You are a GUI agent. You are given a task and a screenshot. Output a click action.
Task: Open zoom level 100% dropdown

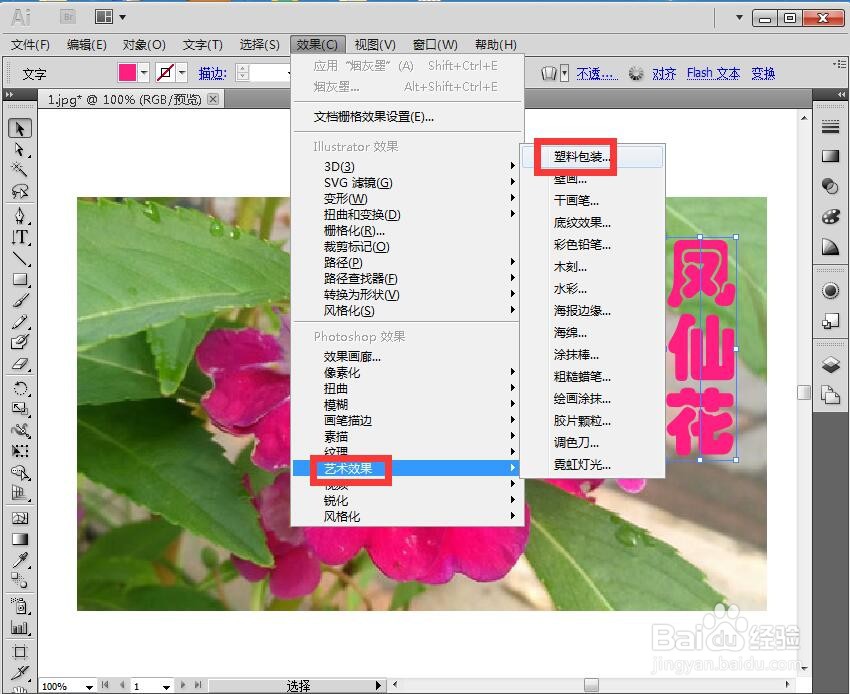coord(89,686)
